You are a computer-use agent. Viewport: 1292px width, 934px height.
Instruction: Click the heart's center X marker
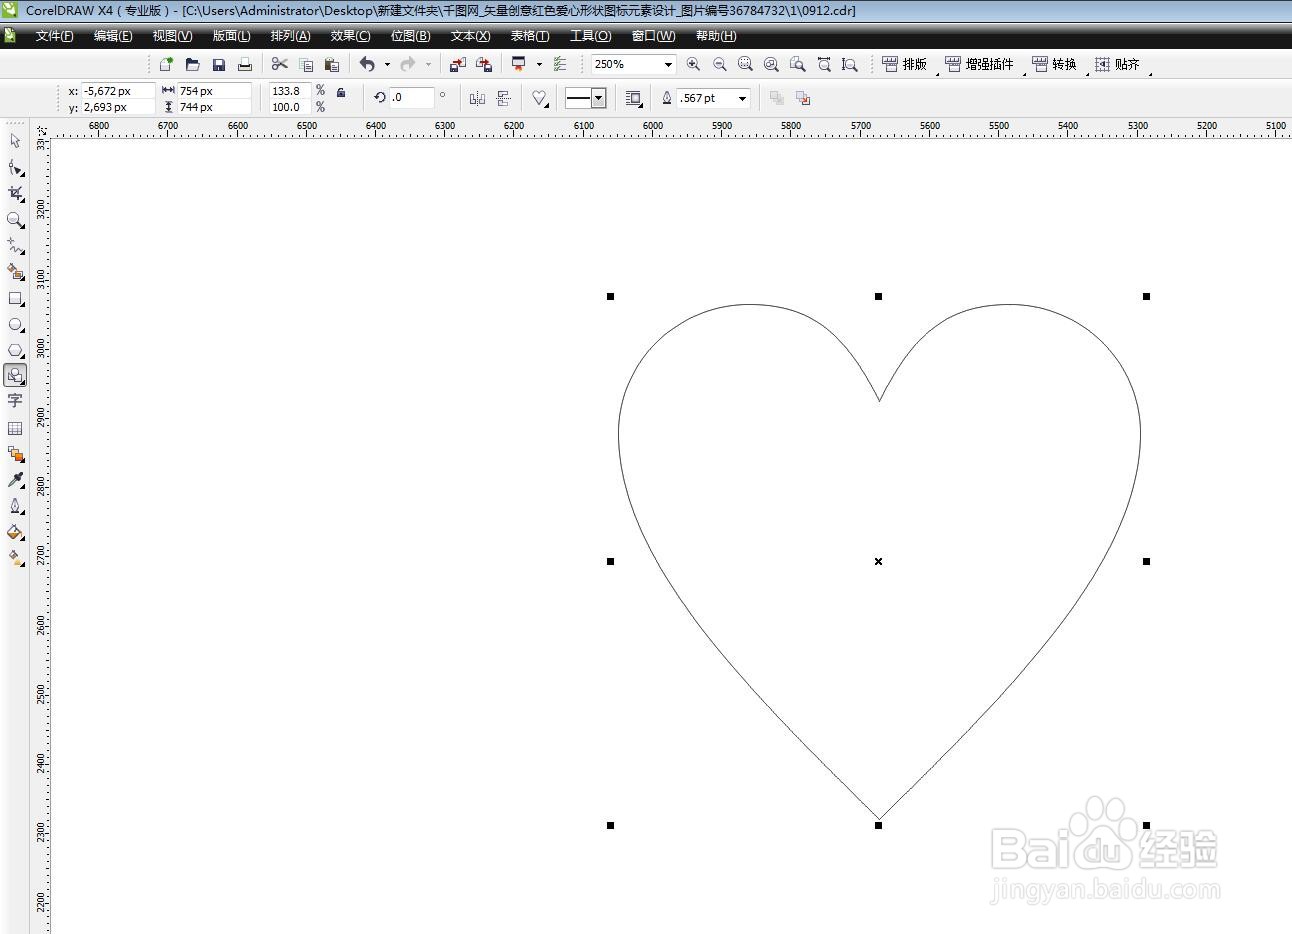coord(878,561)
